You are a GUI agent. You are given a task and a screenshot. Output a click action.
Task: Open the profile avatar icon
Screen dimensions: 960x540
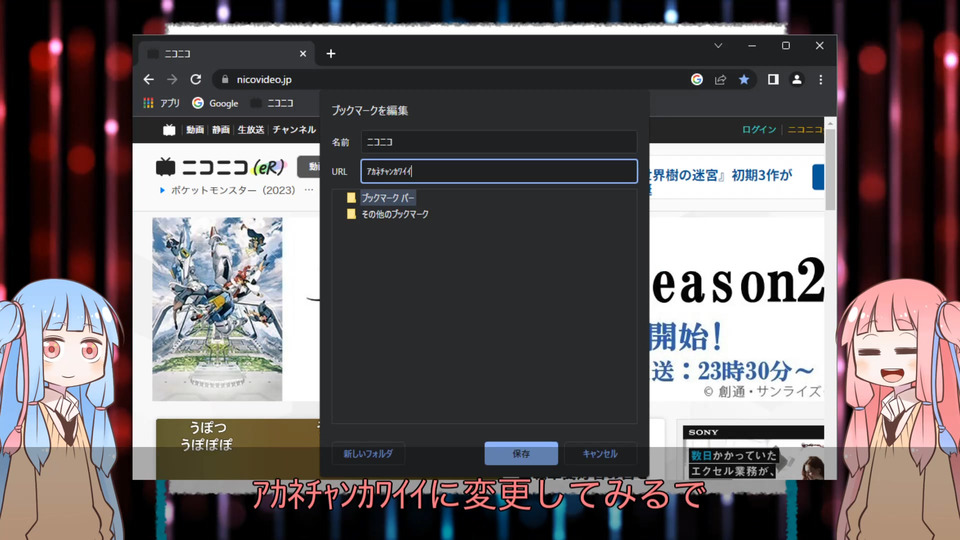pyautogui.click(x=797, y=80)
